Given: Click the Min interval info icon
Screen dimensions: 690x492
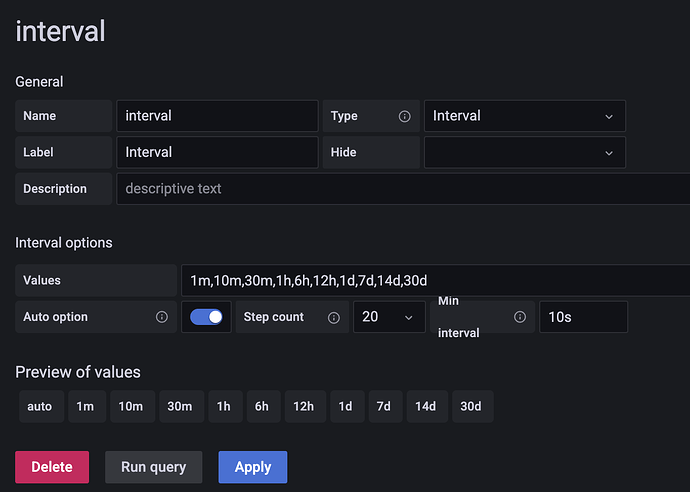Looking at the screenshot, I should click(520, 317).
